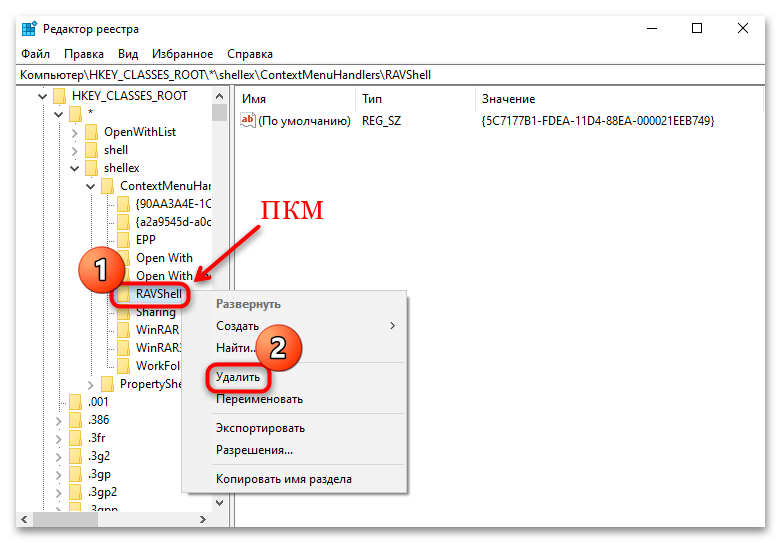The width and height of the screenshot is (781, 543).
Task: Choose Удалить in the context menu
Action: point(238,377)
